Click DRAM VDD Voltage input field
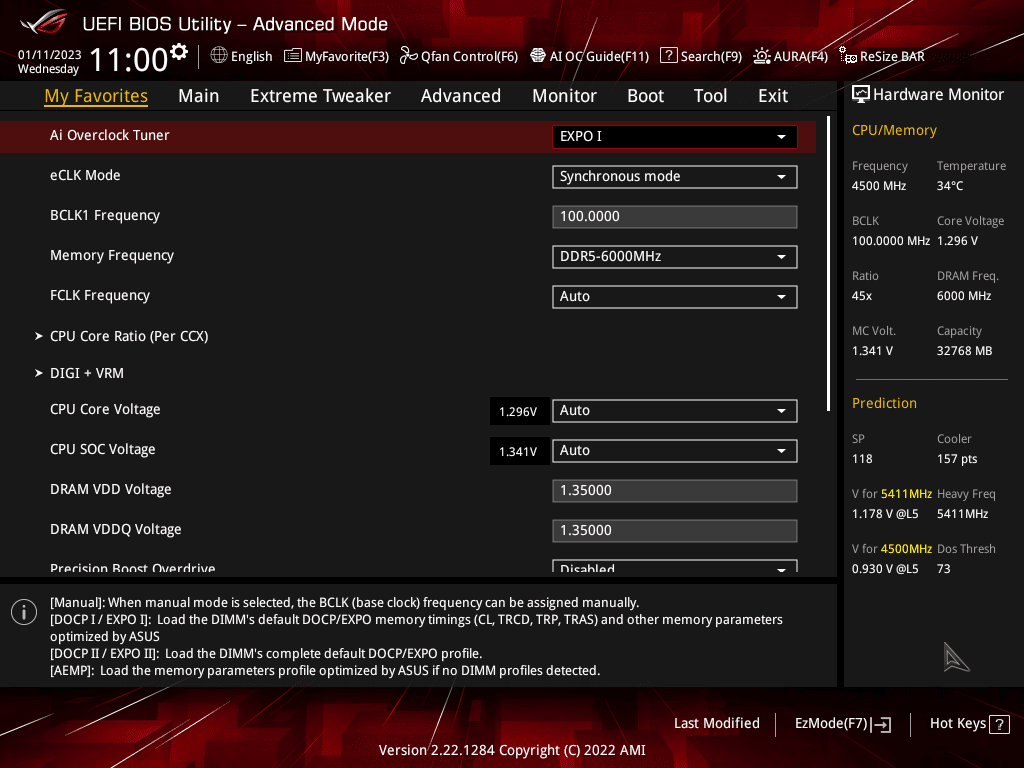 [675, 490]
